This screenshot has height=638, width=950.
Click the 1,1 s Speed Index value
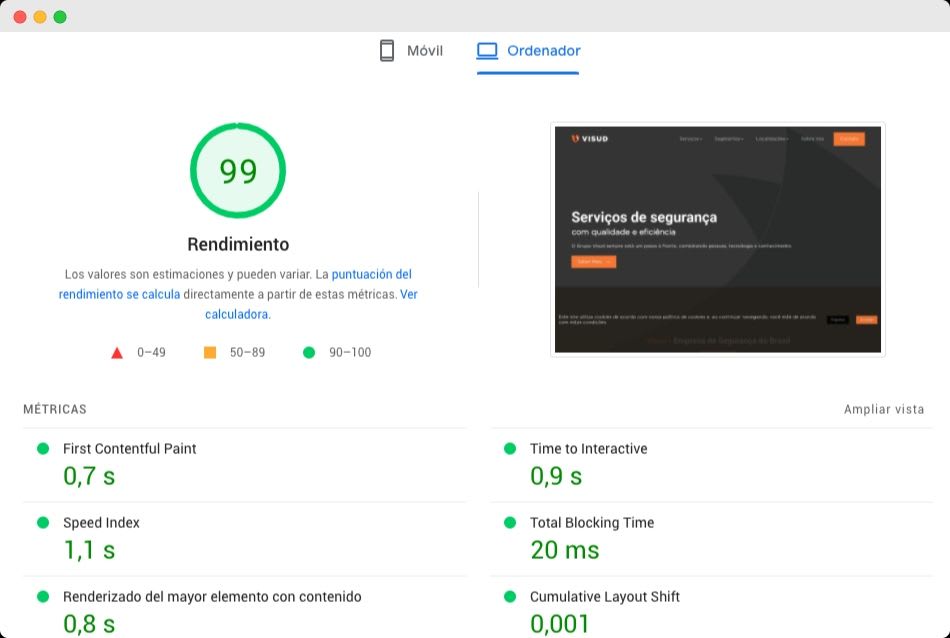[x=89, y=550]
